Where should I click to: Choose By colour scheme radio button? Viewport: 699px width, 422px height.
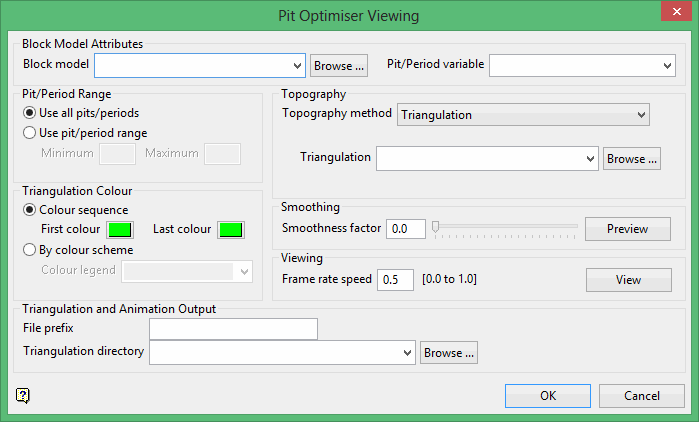click(29, 250)
